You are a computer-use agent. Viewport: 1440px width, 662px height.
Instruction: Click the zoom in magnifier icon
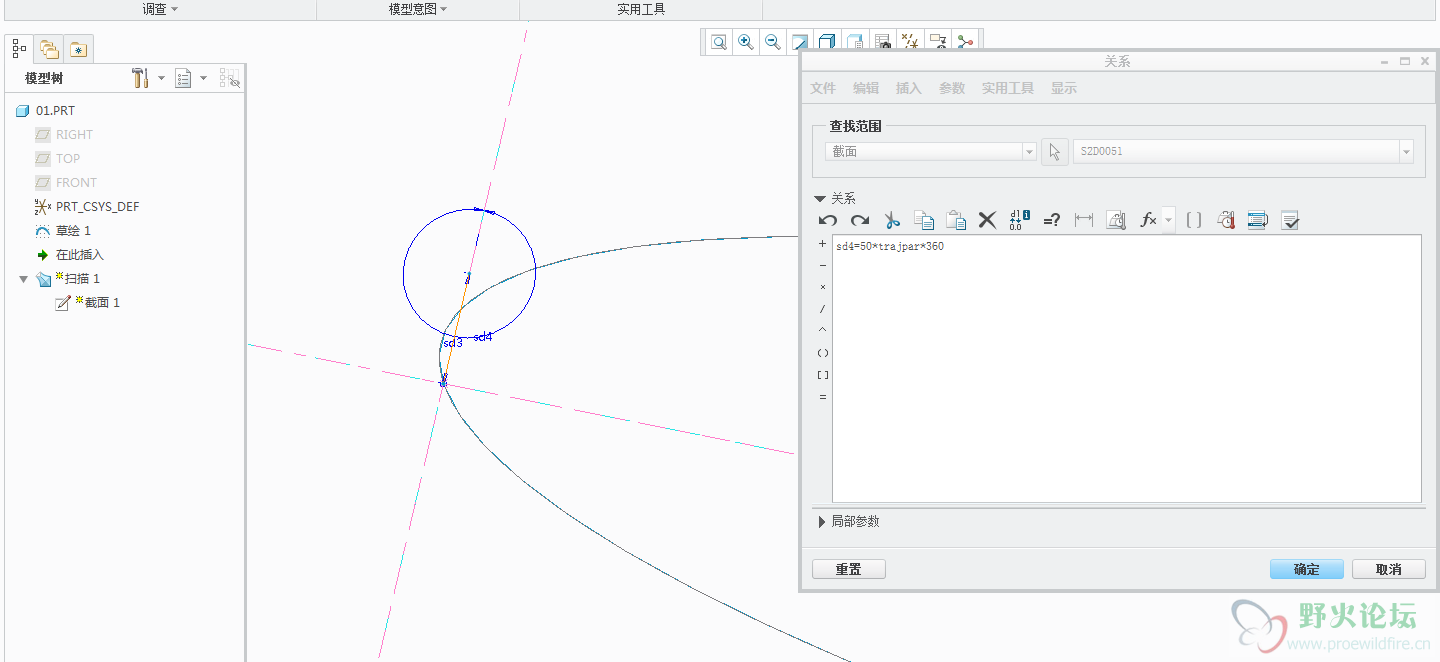[746, 41]
